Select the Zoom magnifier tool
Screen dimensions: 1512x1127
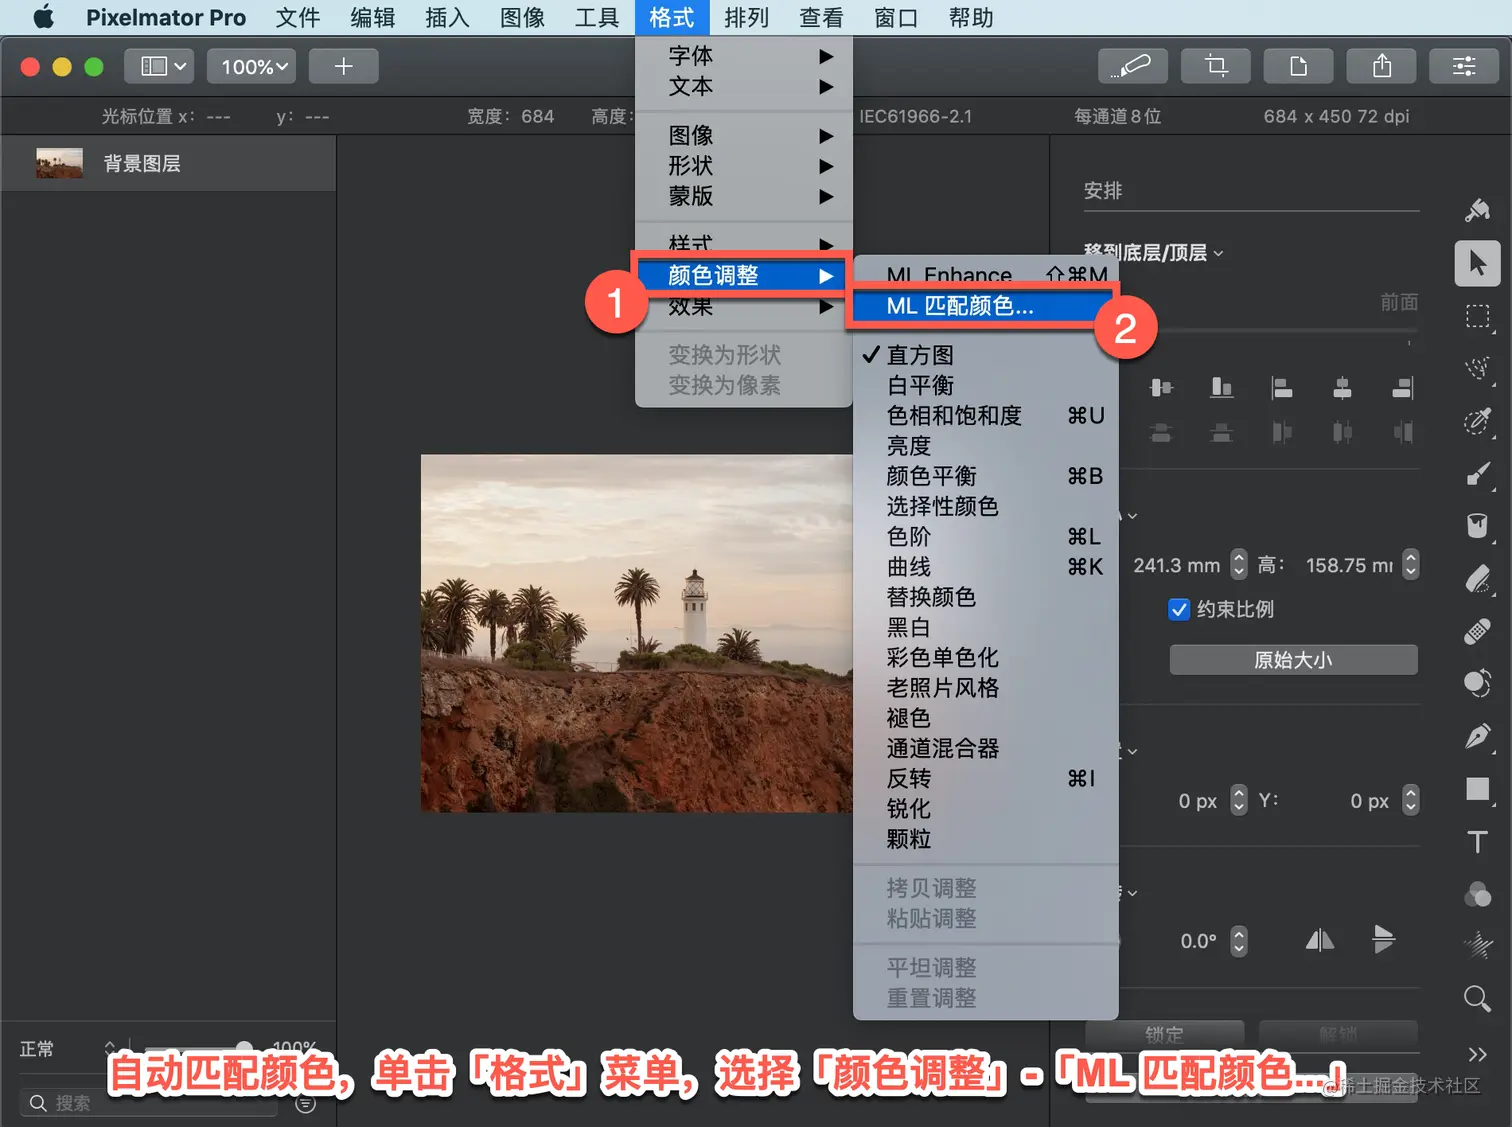[x=1477, y=998]
